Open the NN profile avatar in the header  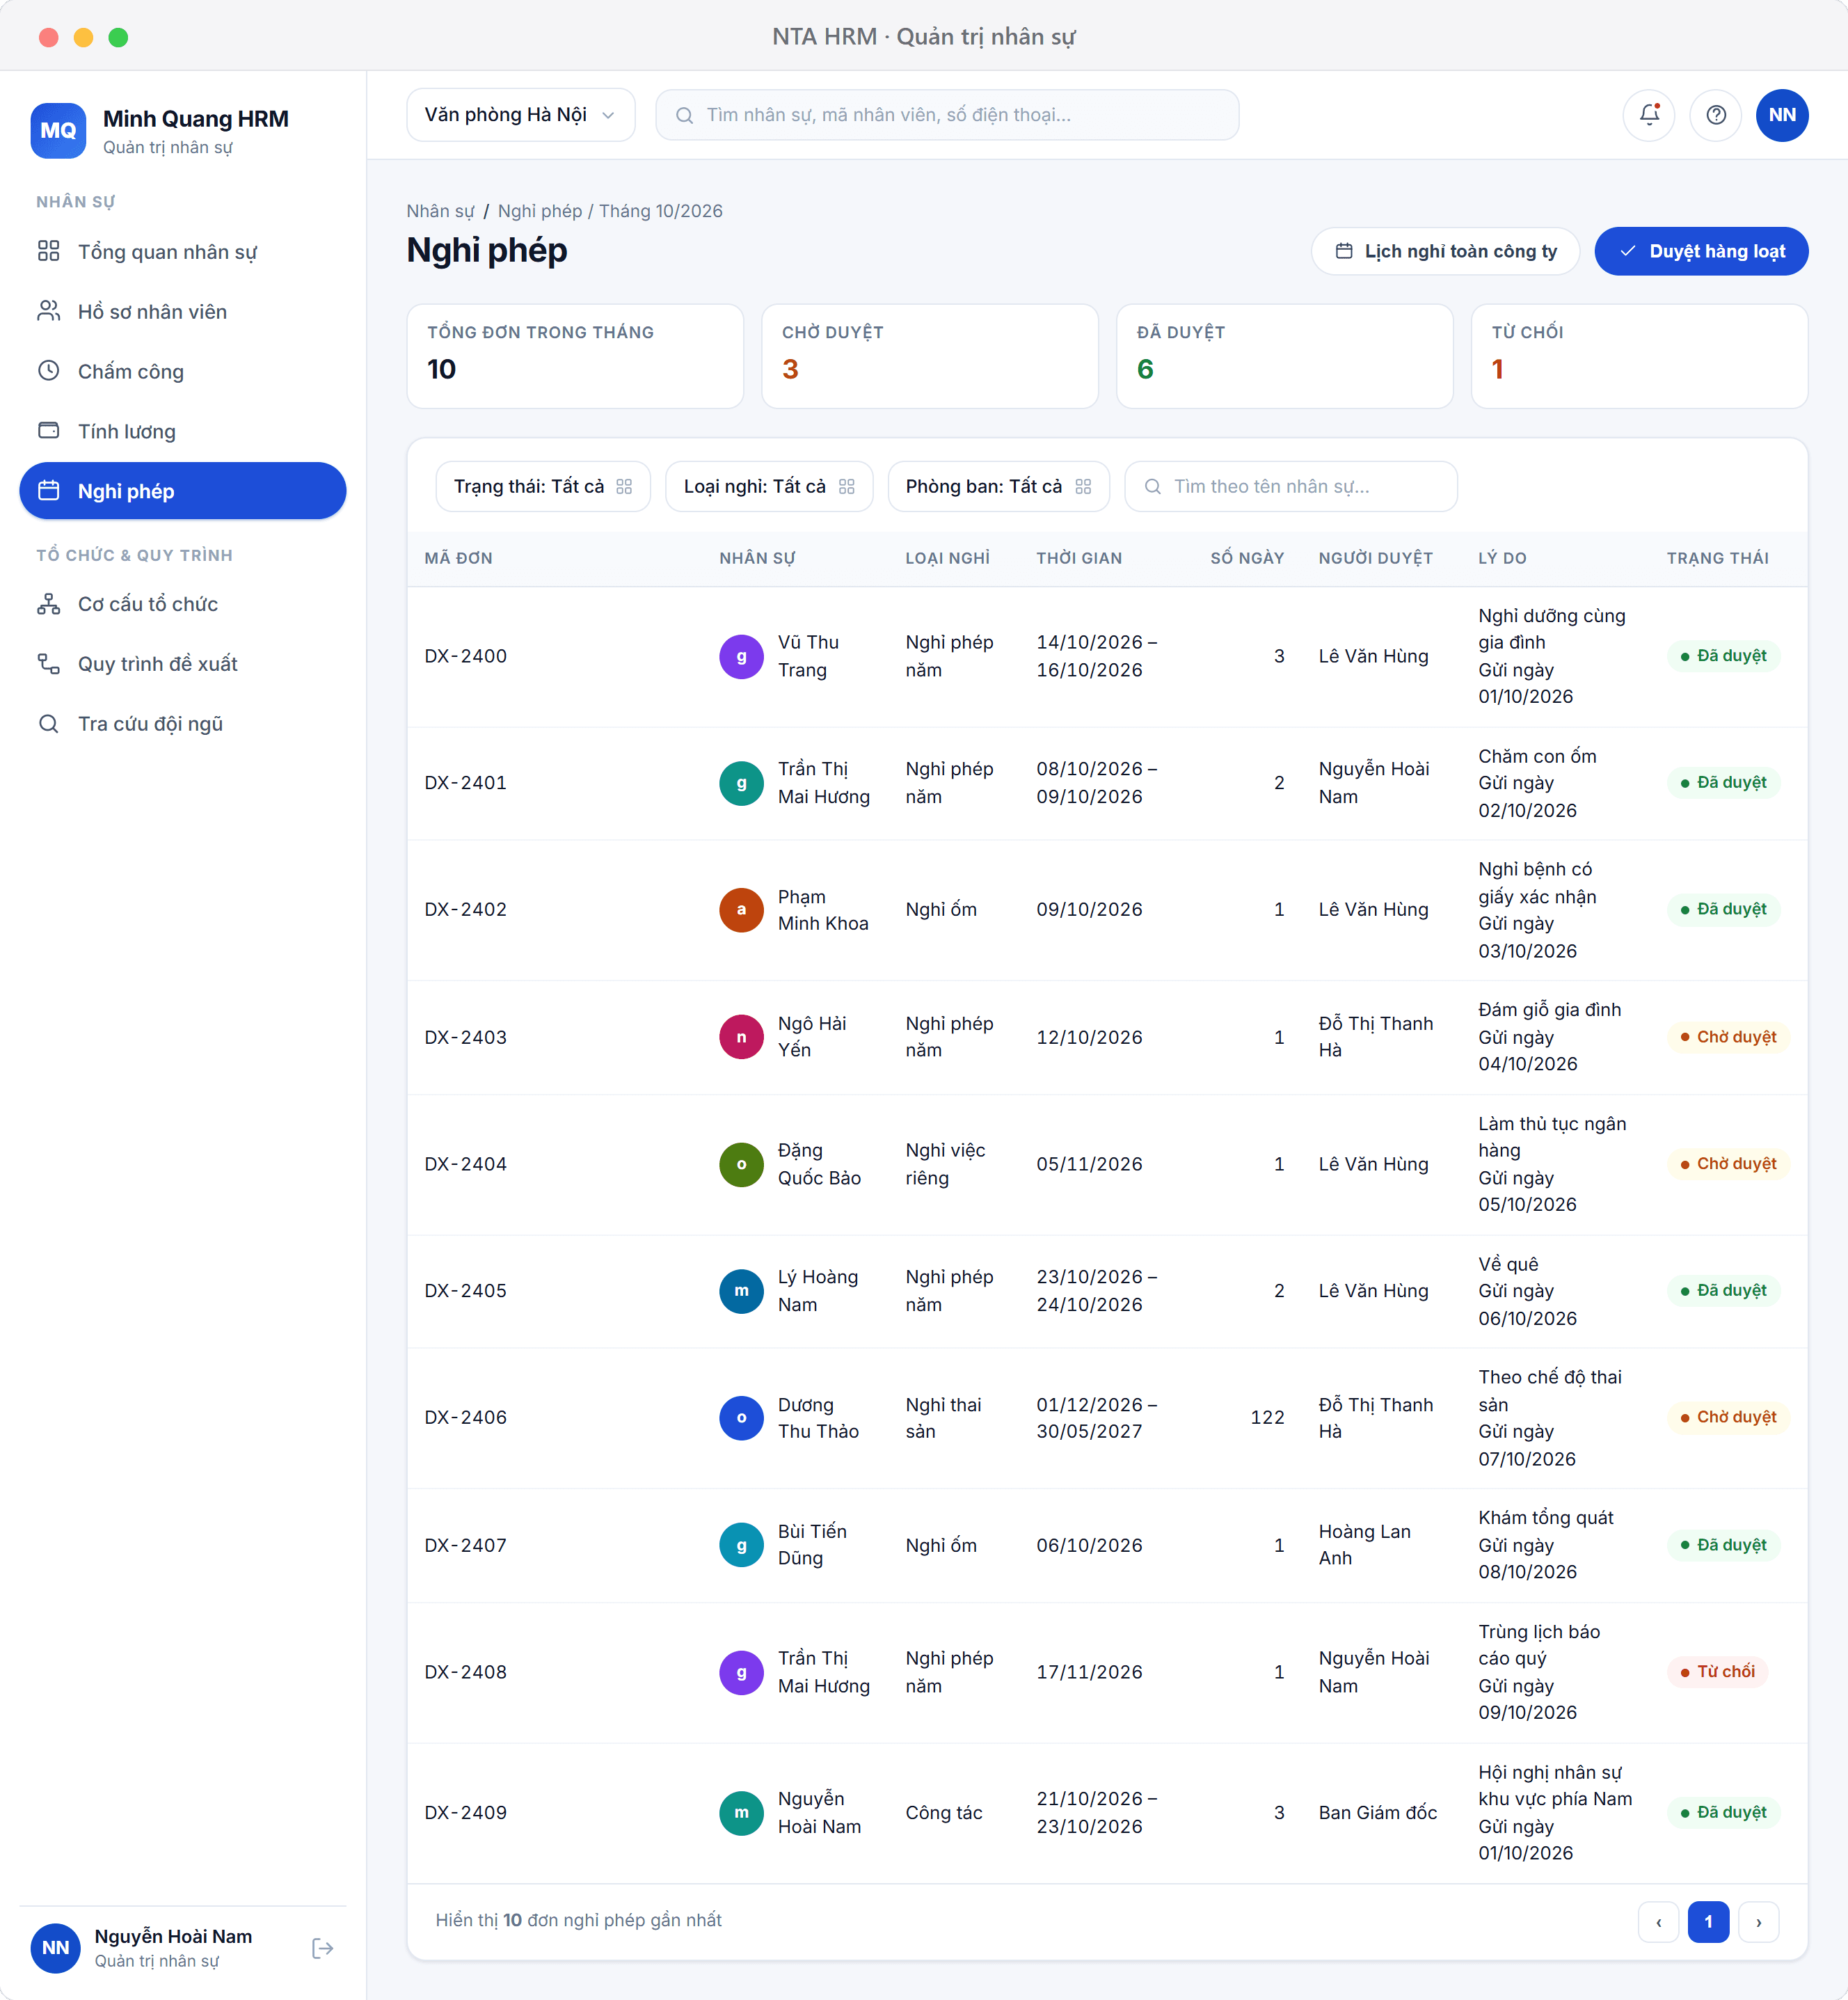tap(1782, 115)
